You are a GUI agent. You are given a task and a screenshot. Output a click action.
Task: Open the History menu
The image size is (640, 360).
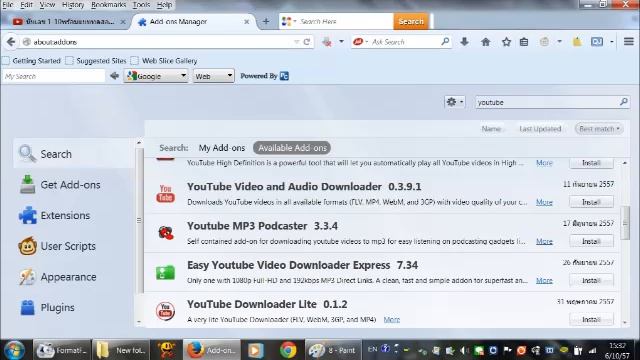[x=73, y=4]
